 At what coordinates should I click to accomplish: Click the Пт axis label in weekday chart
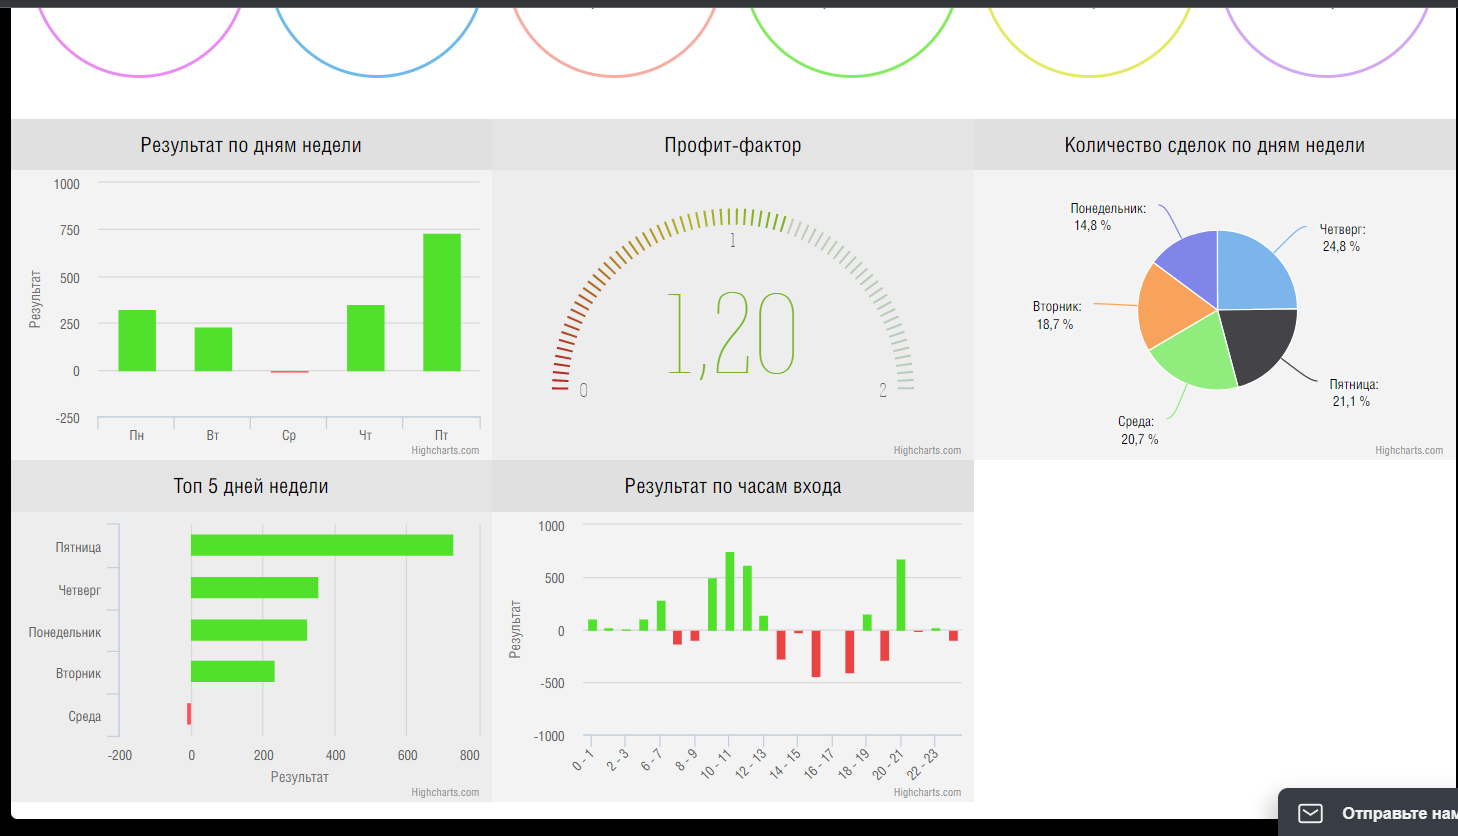[441, 435]
